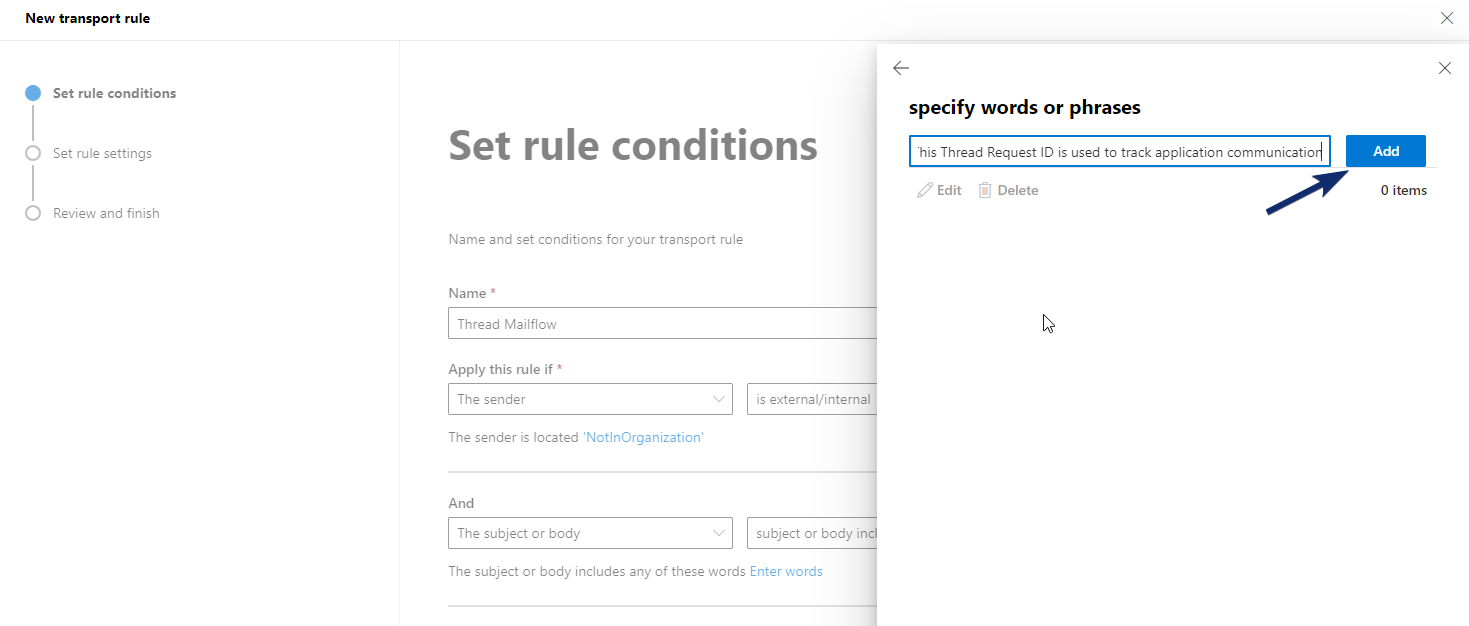Screen dimensions: 1469x626
Task: Click the pencil Edit icon
Action: [x=925, y=190]
